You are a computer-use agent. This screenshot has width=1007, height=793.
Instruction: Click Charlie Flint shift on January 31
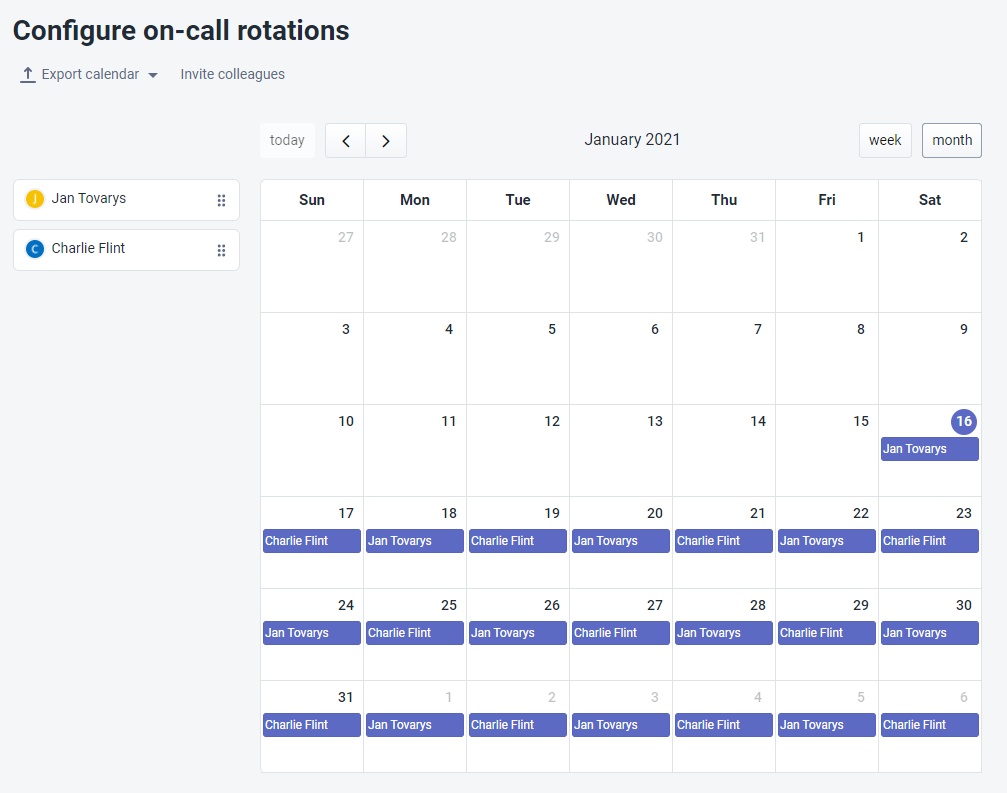(311, 725)
